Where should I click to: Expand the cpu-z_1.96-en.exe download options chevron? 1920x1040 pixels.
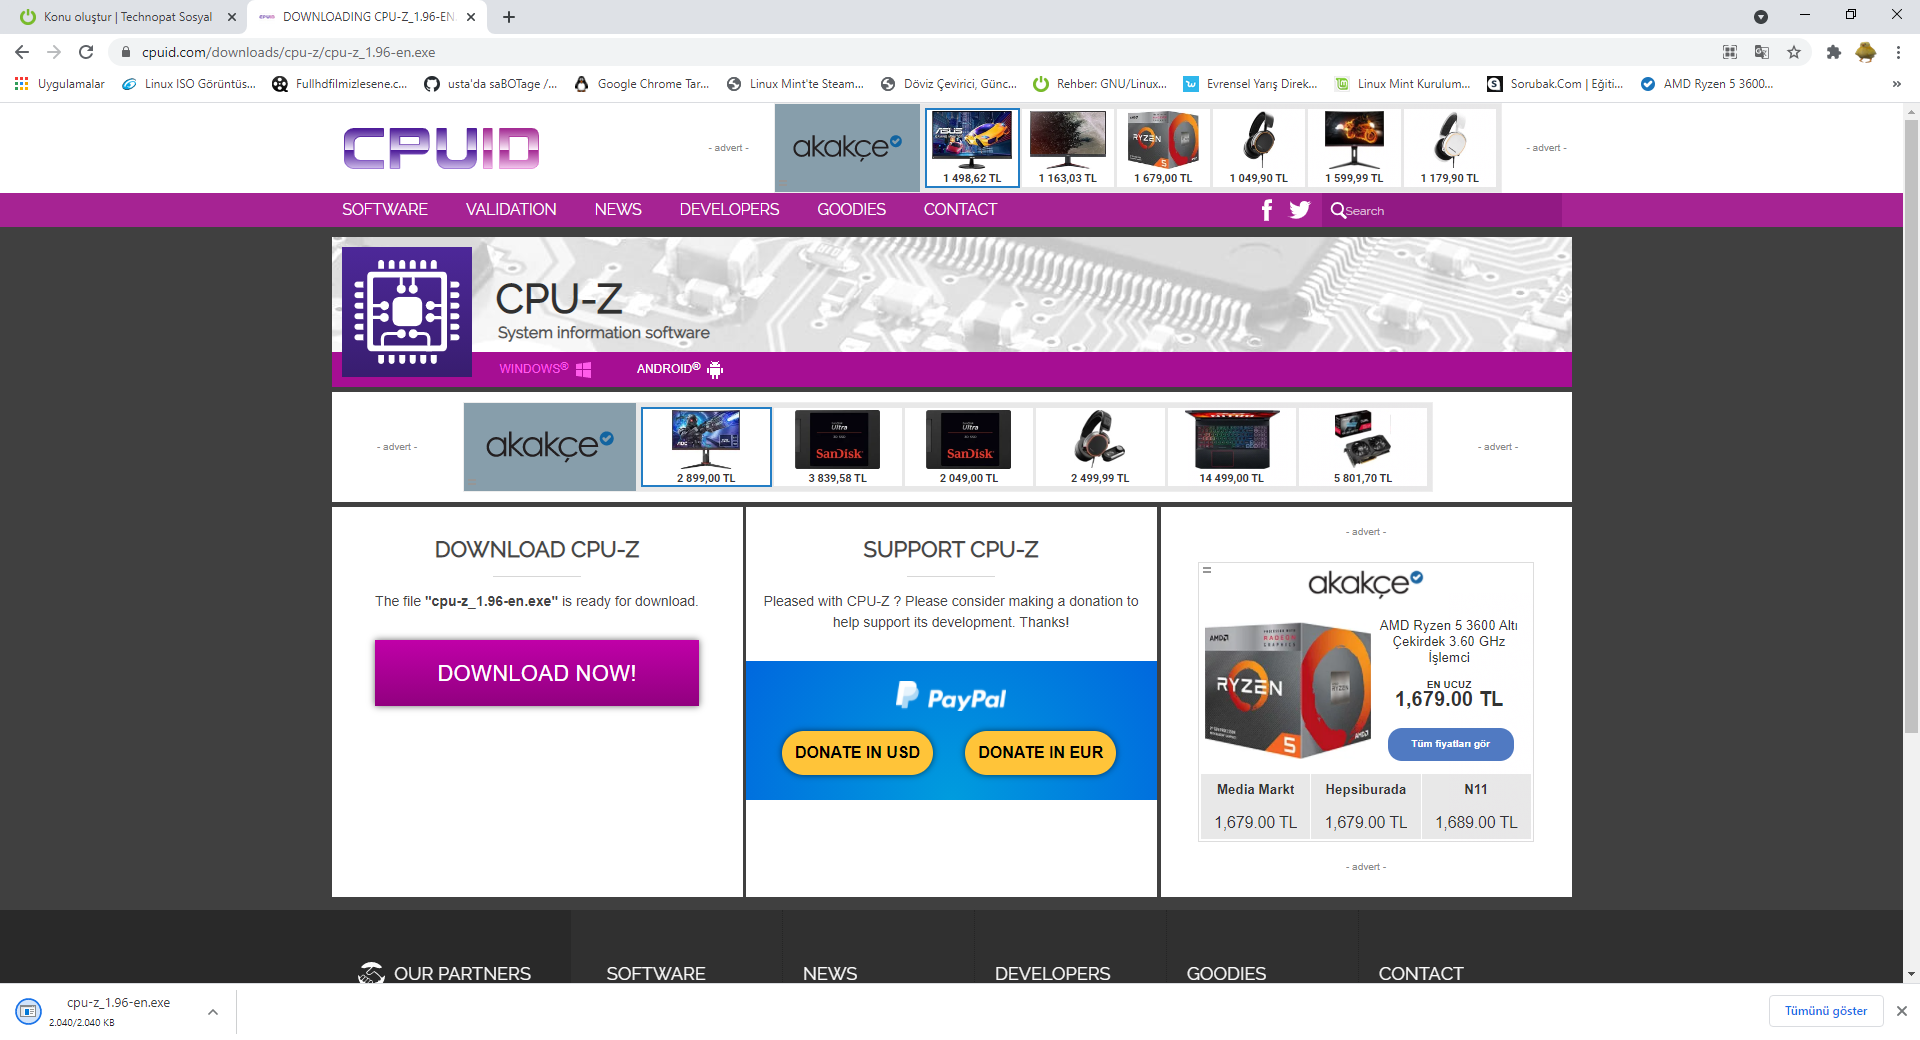(213, 1012)
